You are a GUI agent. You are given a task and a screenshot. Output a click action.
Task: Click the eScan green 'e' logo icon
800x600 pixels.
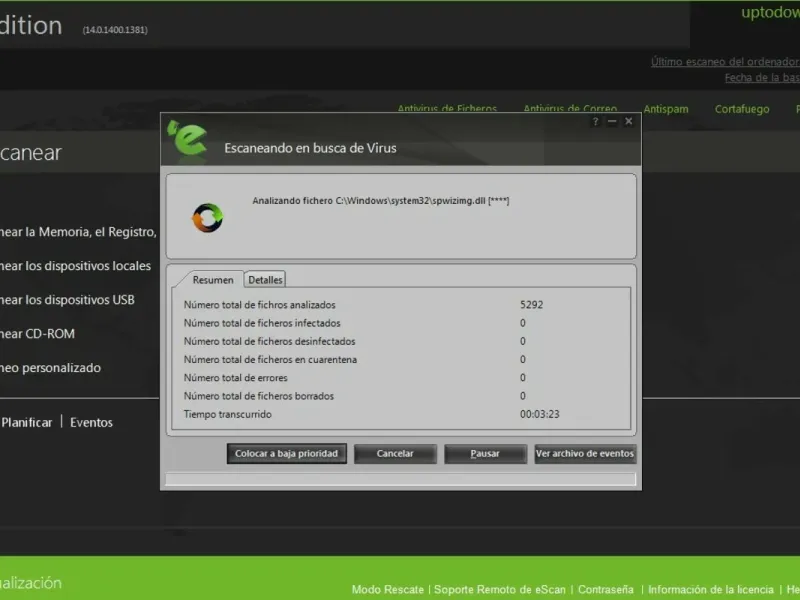(188, 139)
